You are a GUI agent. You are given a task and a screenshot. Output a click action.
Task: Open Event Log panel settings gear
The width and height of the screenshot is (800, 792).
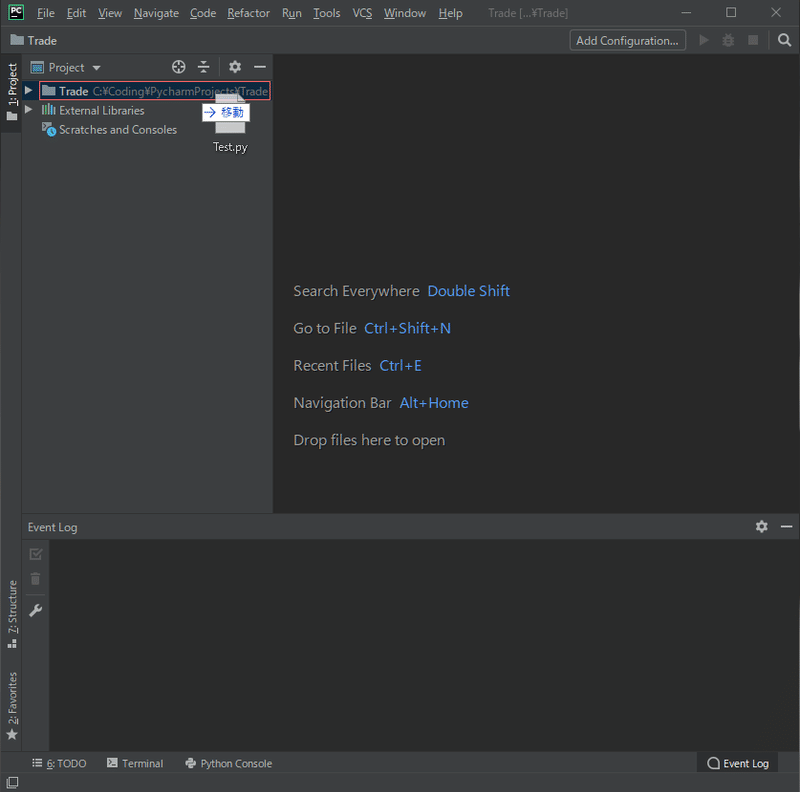point(762,527)
